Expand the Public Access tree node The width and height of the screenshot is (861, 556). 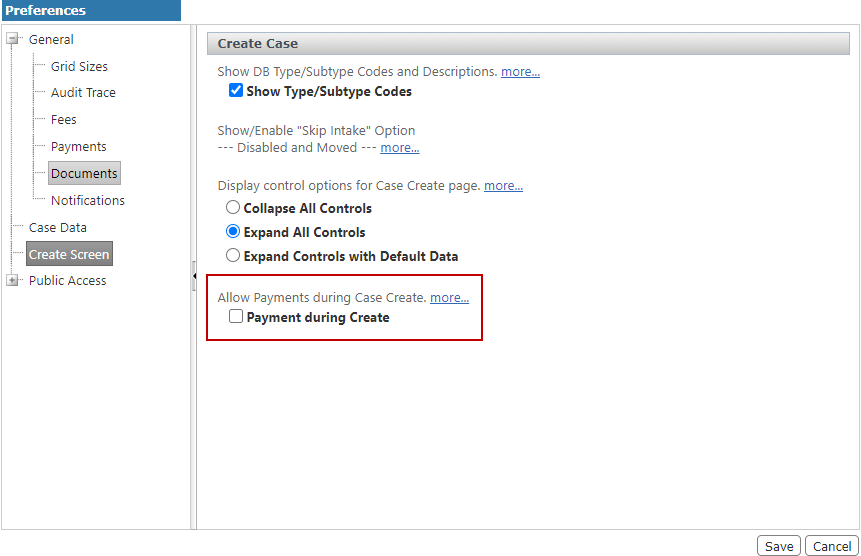(x=13, y=281)
